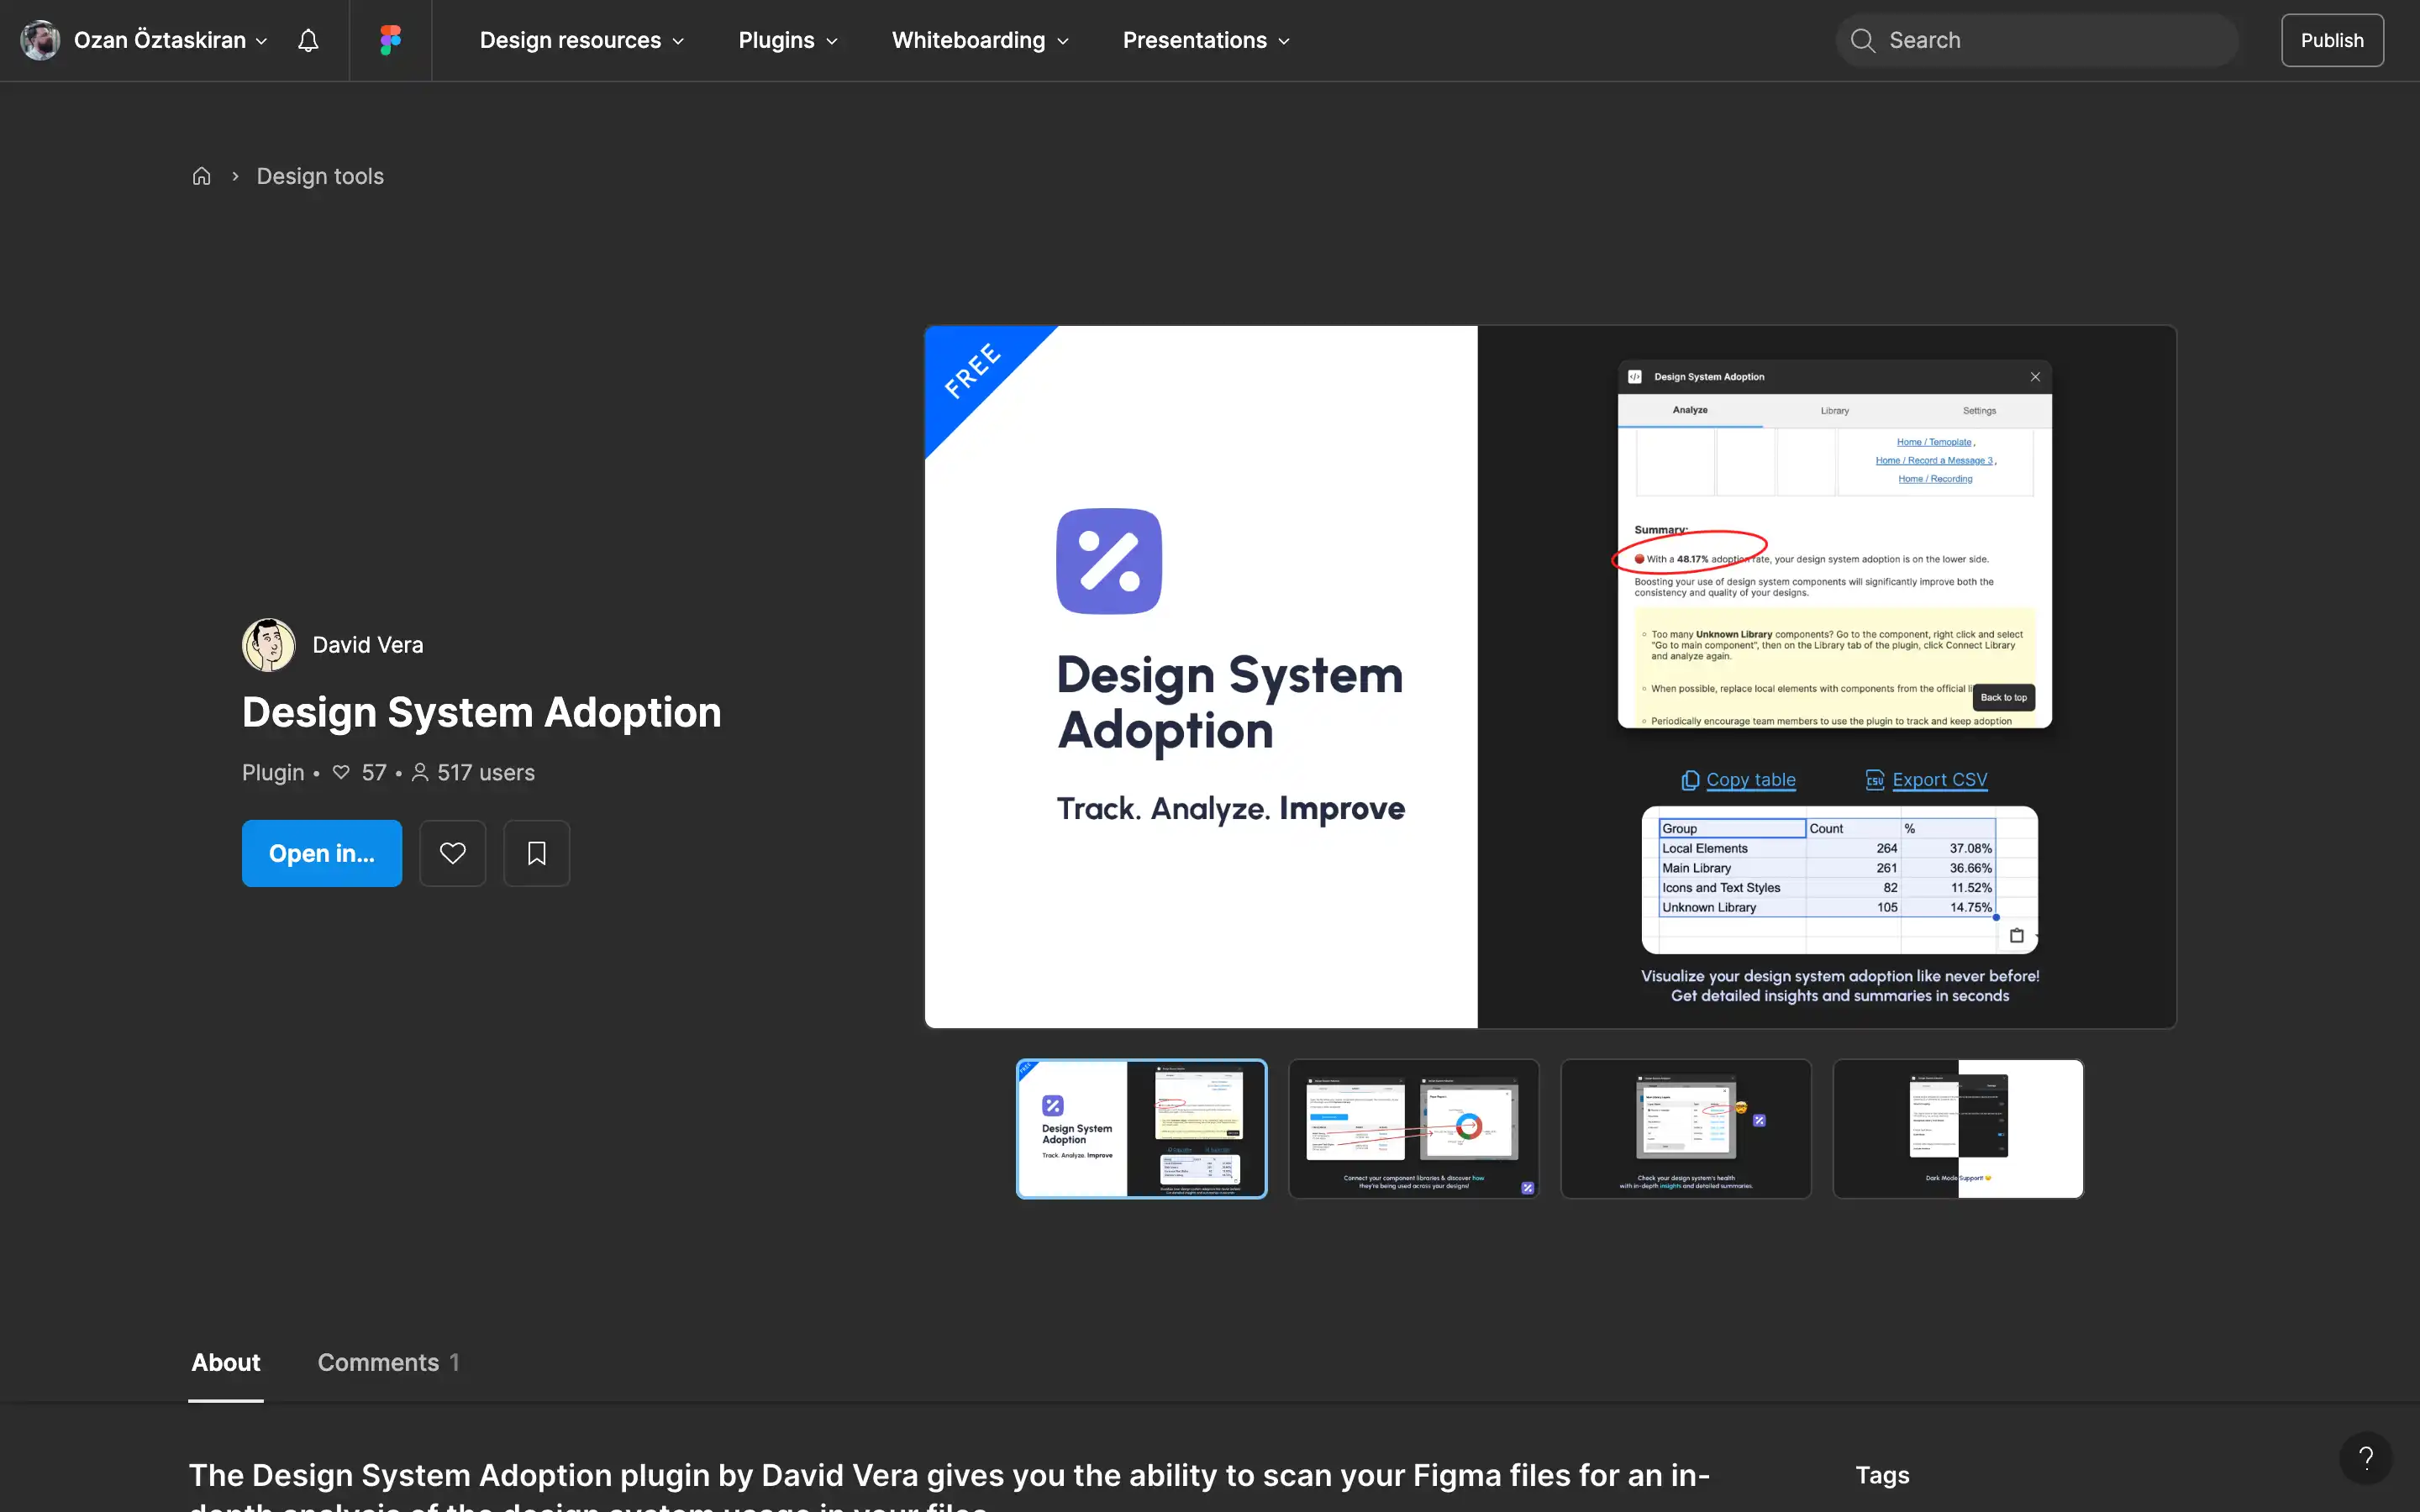Open the Design resources menu
2420x1512 pixels.
coord(581,40)
